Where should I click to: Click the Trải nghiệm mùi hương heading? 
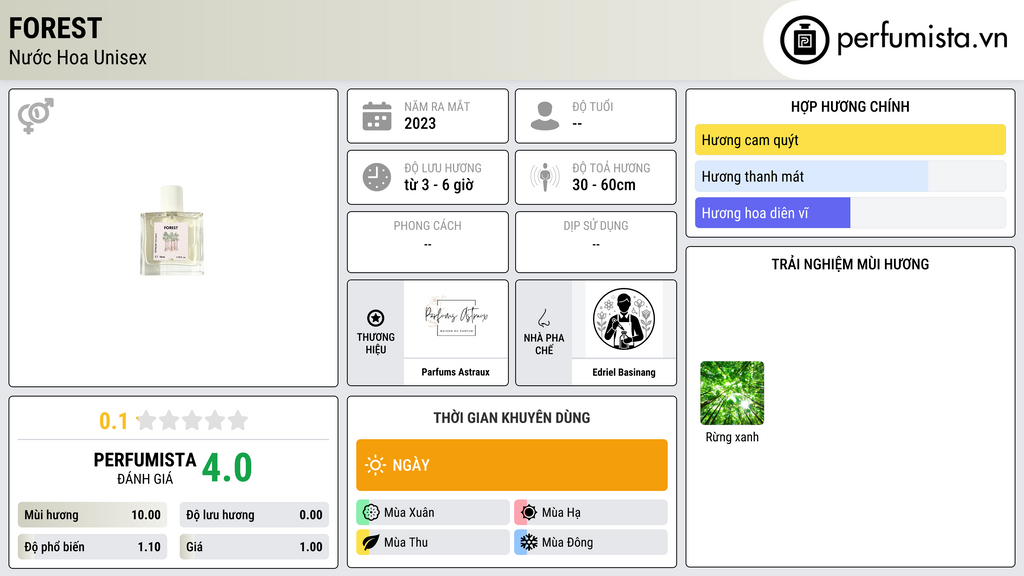point(850,264)
